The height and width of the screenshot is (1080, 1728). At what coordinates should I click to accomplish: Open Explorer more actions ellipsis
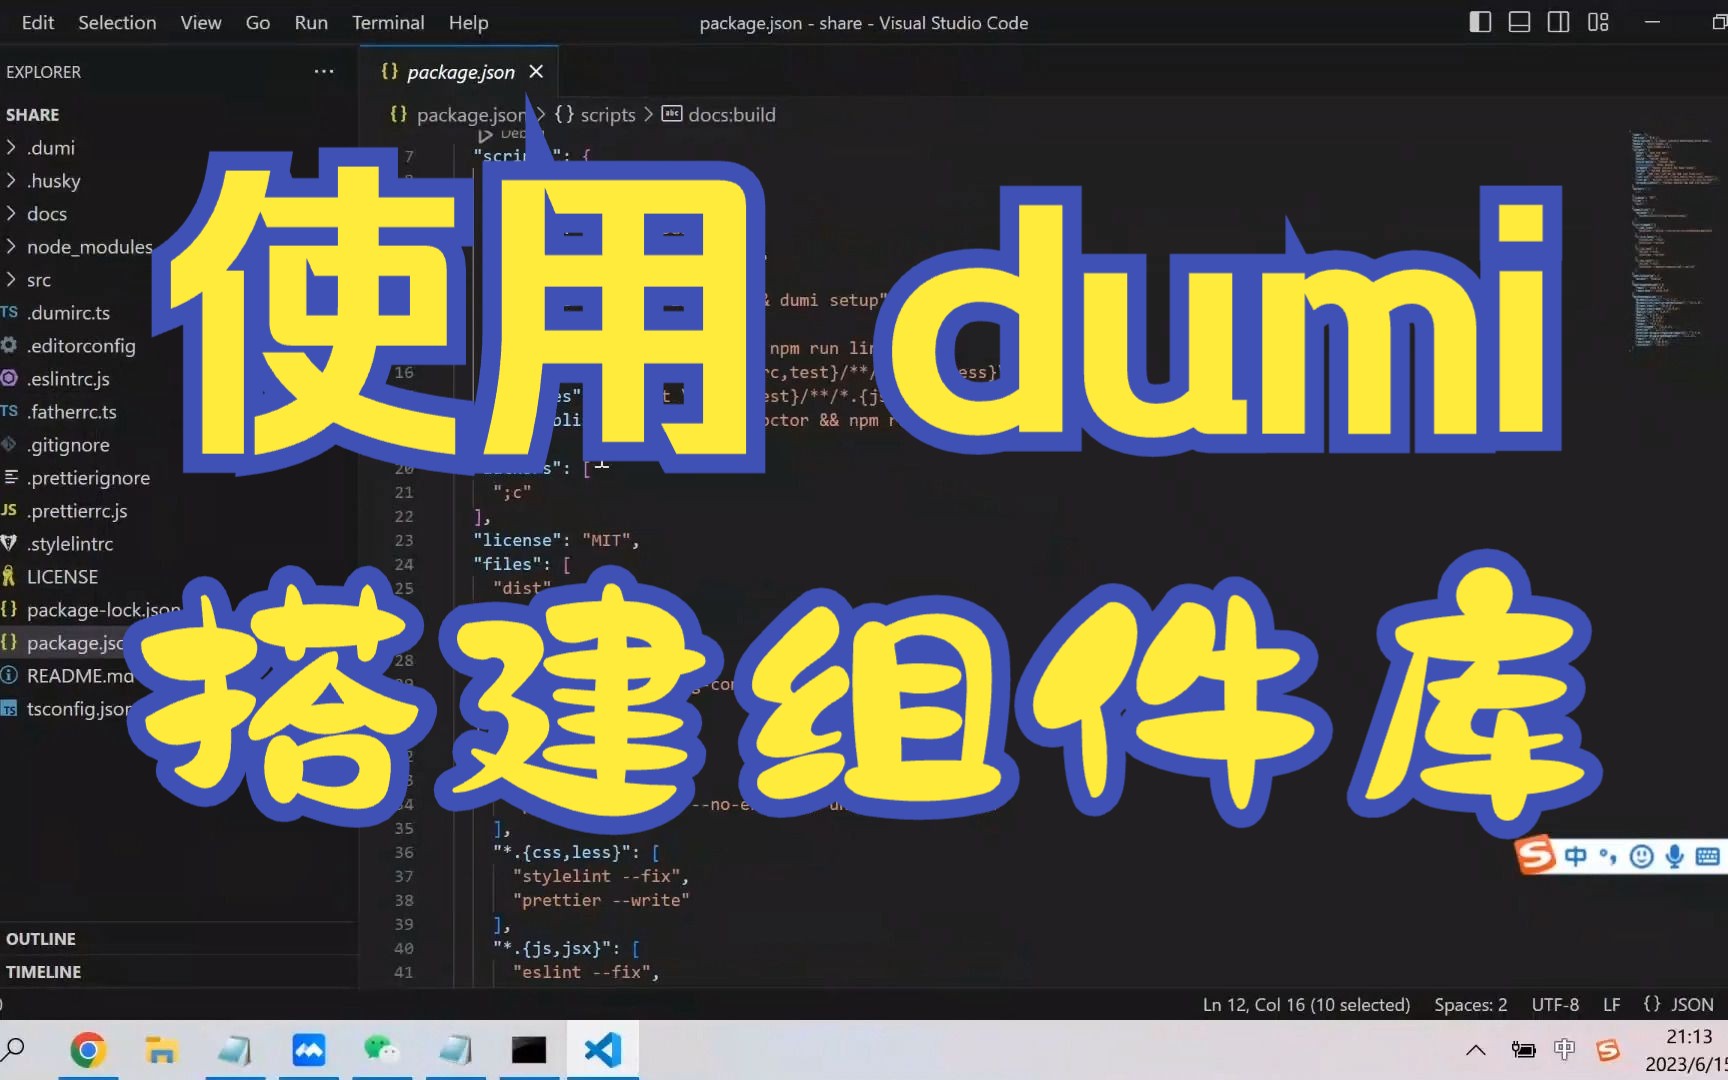point(324,71)
